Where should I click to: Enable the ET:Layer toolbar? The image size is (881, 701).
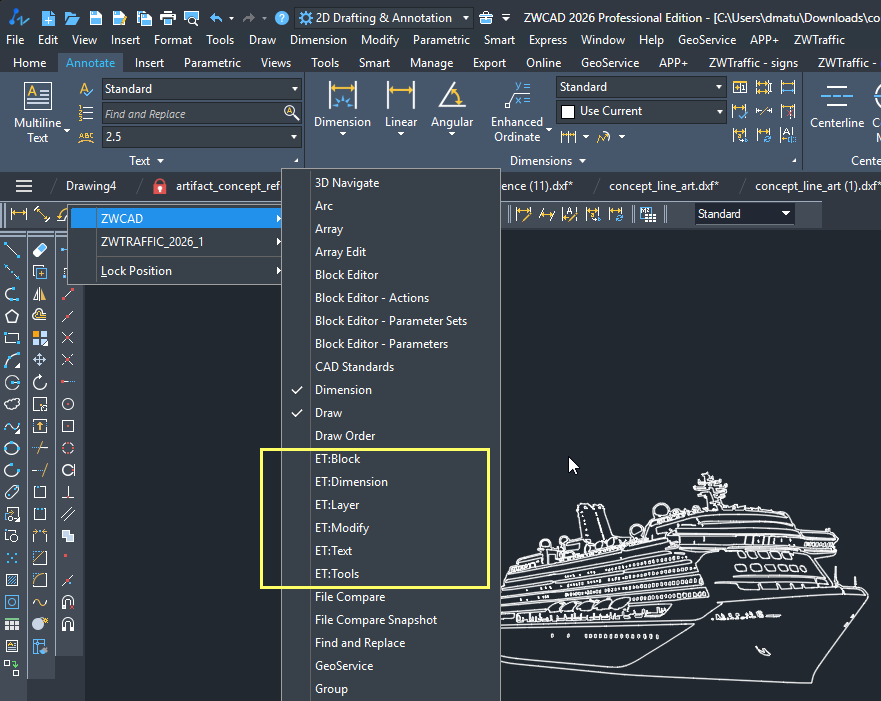pos(337,505)
